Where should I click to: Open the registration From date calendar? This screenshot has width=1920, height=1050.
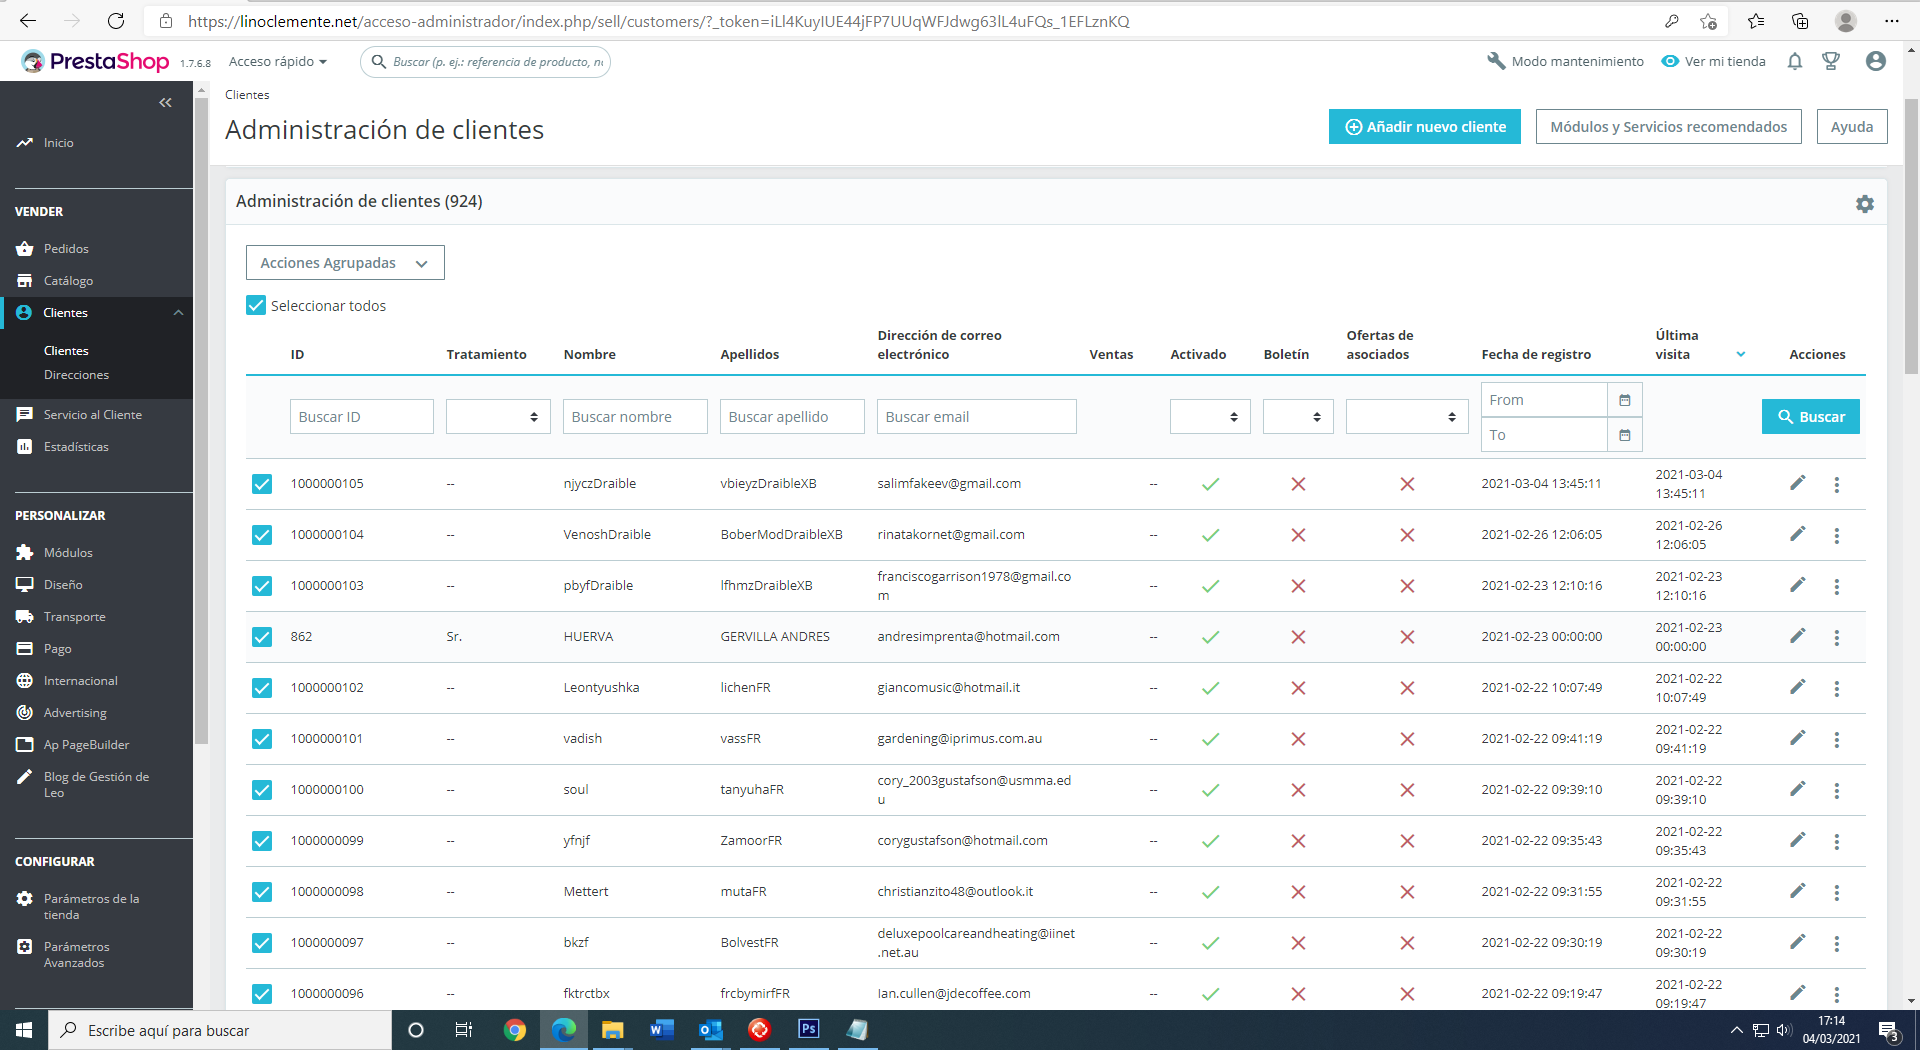[x=1624, y=400]
